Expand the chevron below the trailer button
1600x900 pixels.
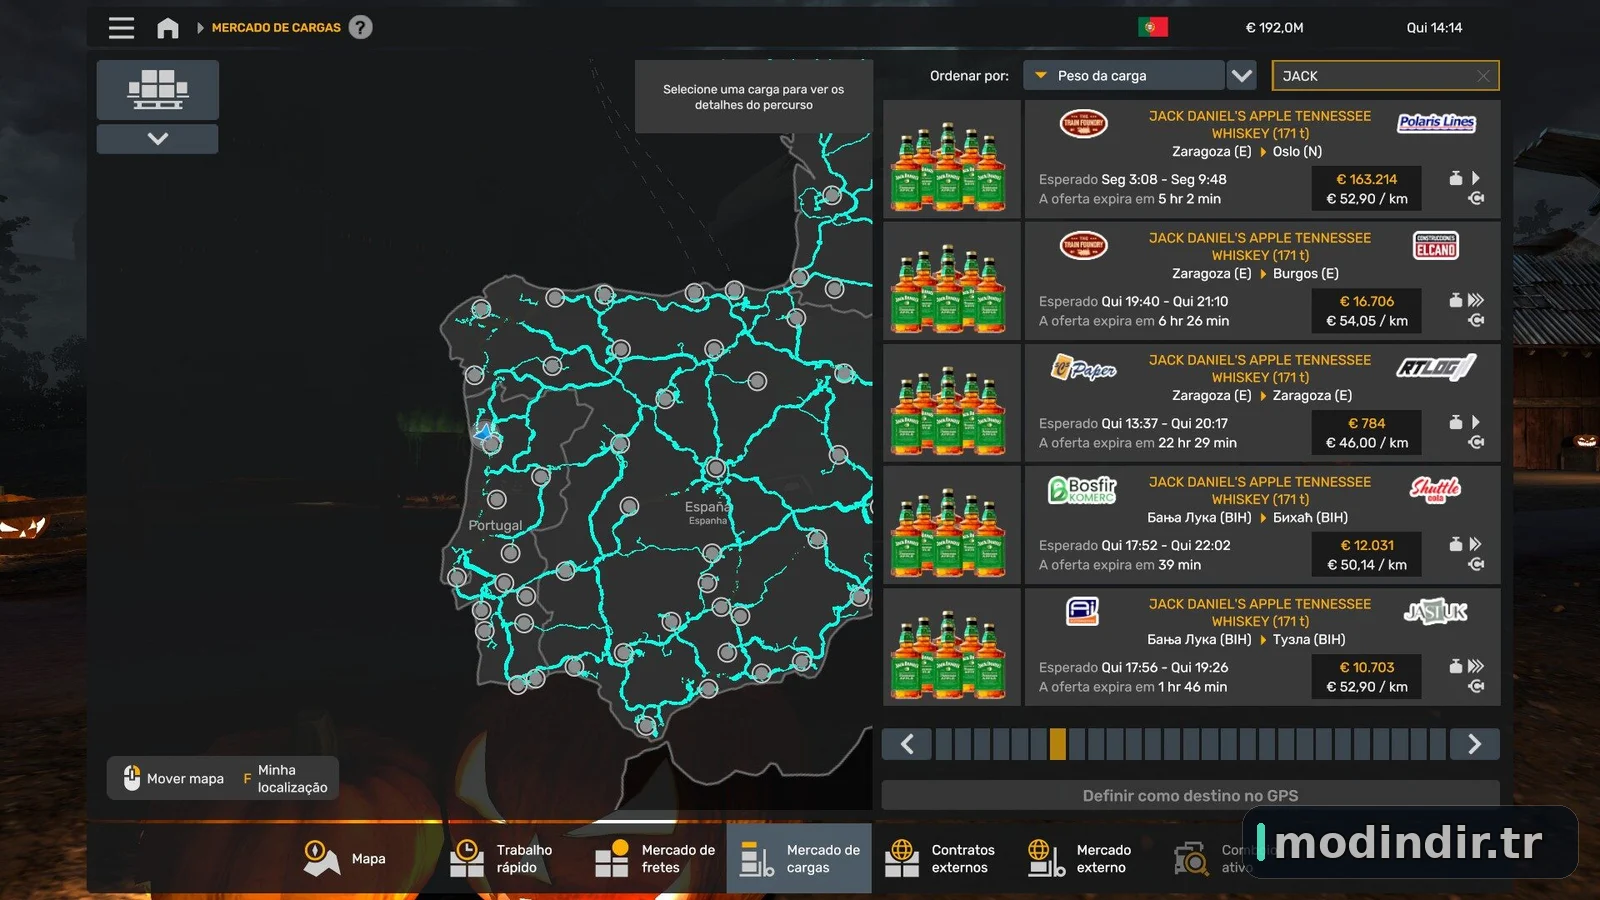point(158,139)
